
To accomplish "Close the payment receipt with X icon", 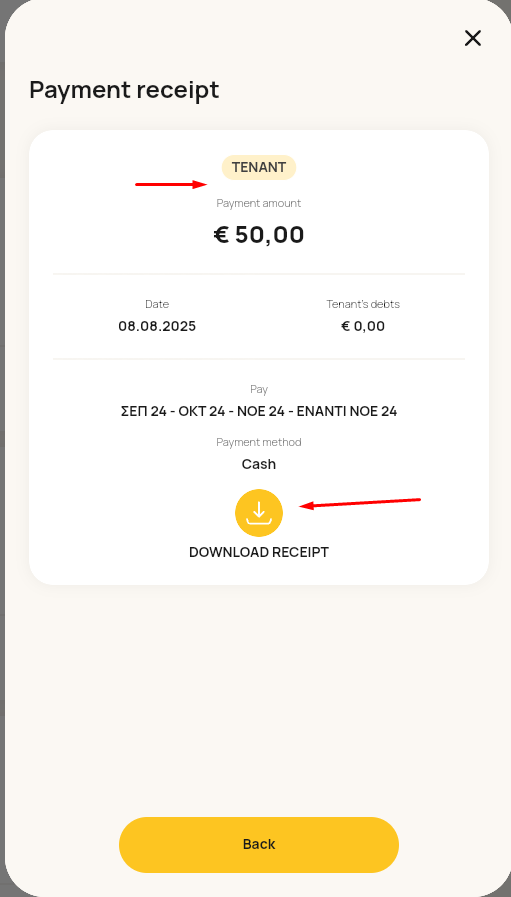I will (x=473, y=38).
